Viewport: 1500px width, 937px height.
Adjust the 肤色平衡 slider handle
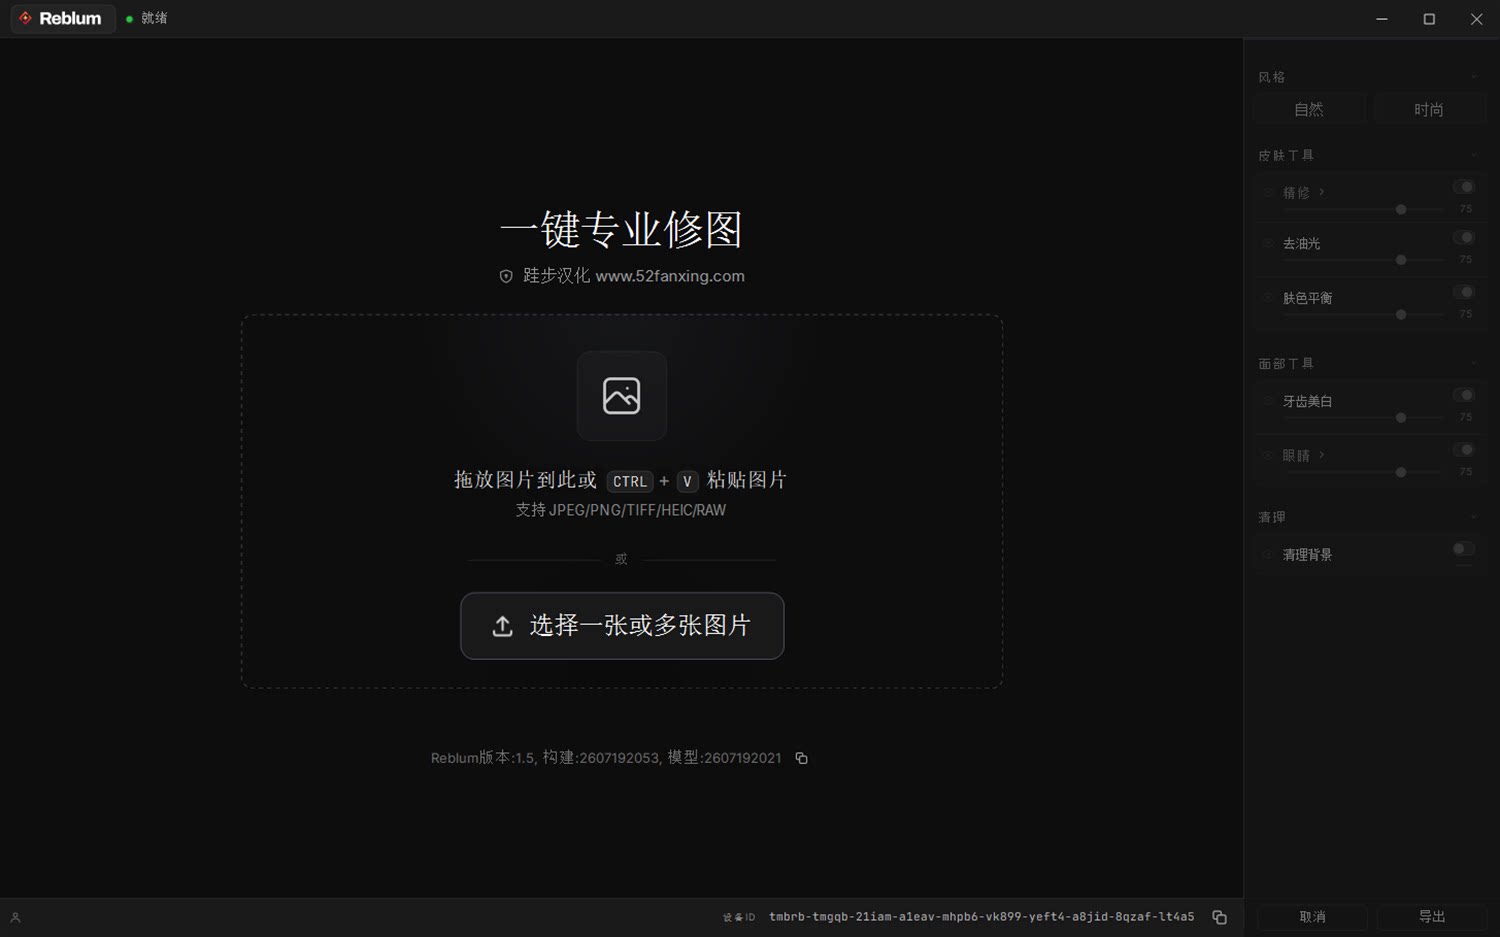coord(1401,315)
